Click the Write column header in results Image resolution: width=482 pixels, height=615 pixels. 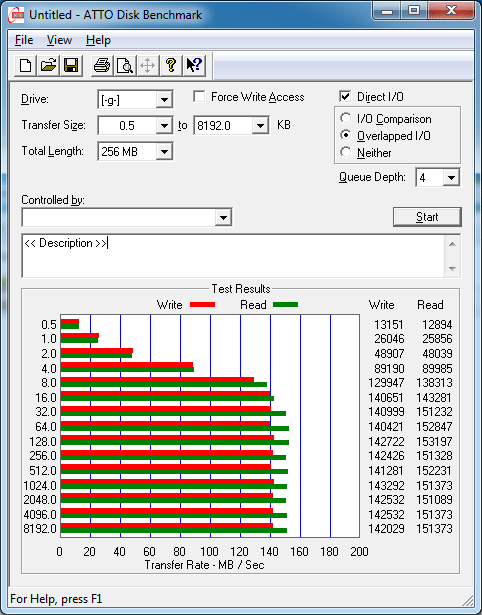pos(382,305)
